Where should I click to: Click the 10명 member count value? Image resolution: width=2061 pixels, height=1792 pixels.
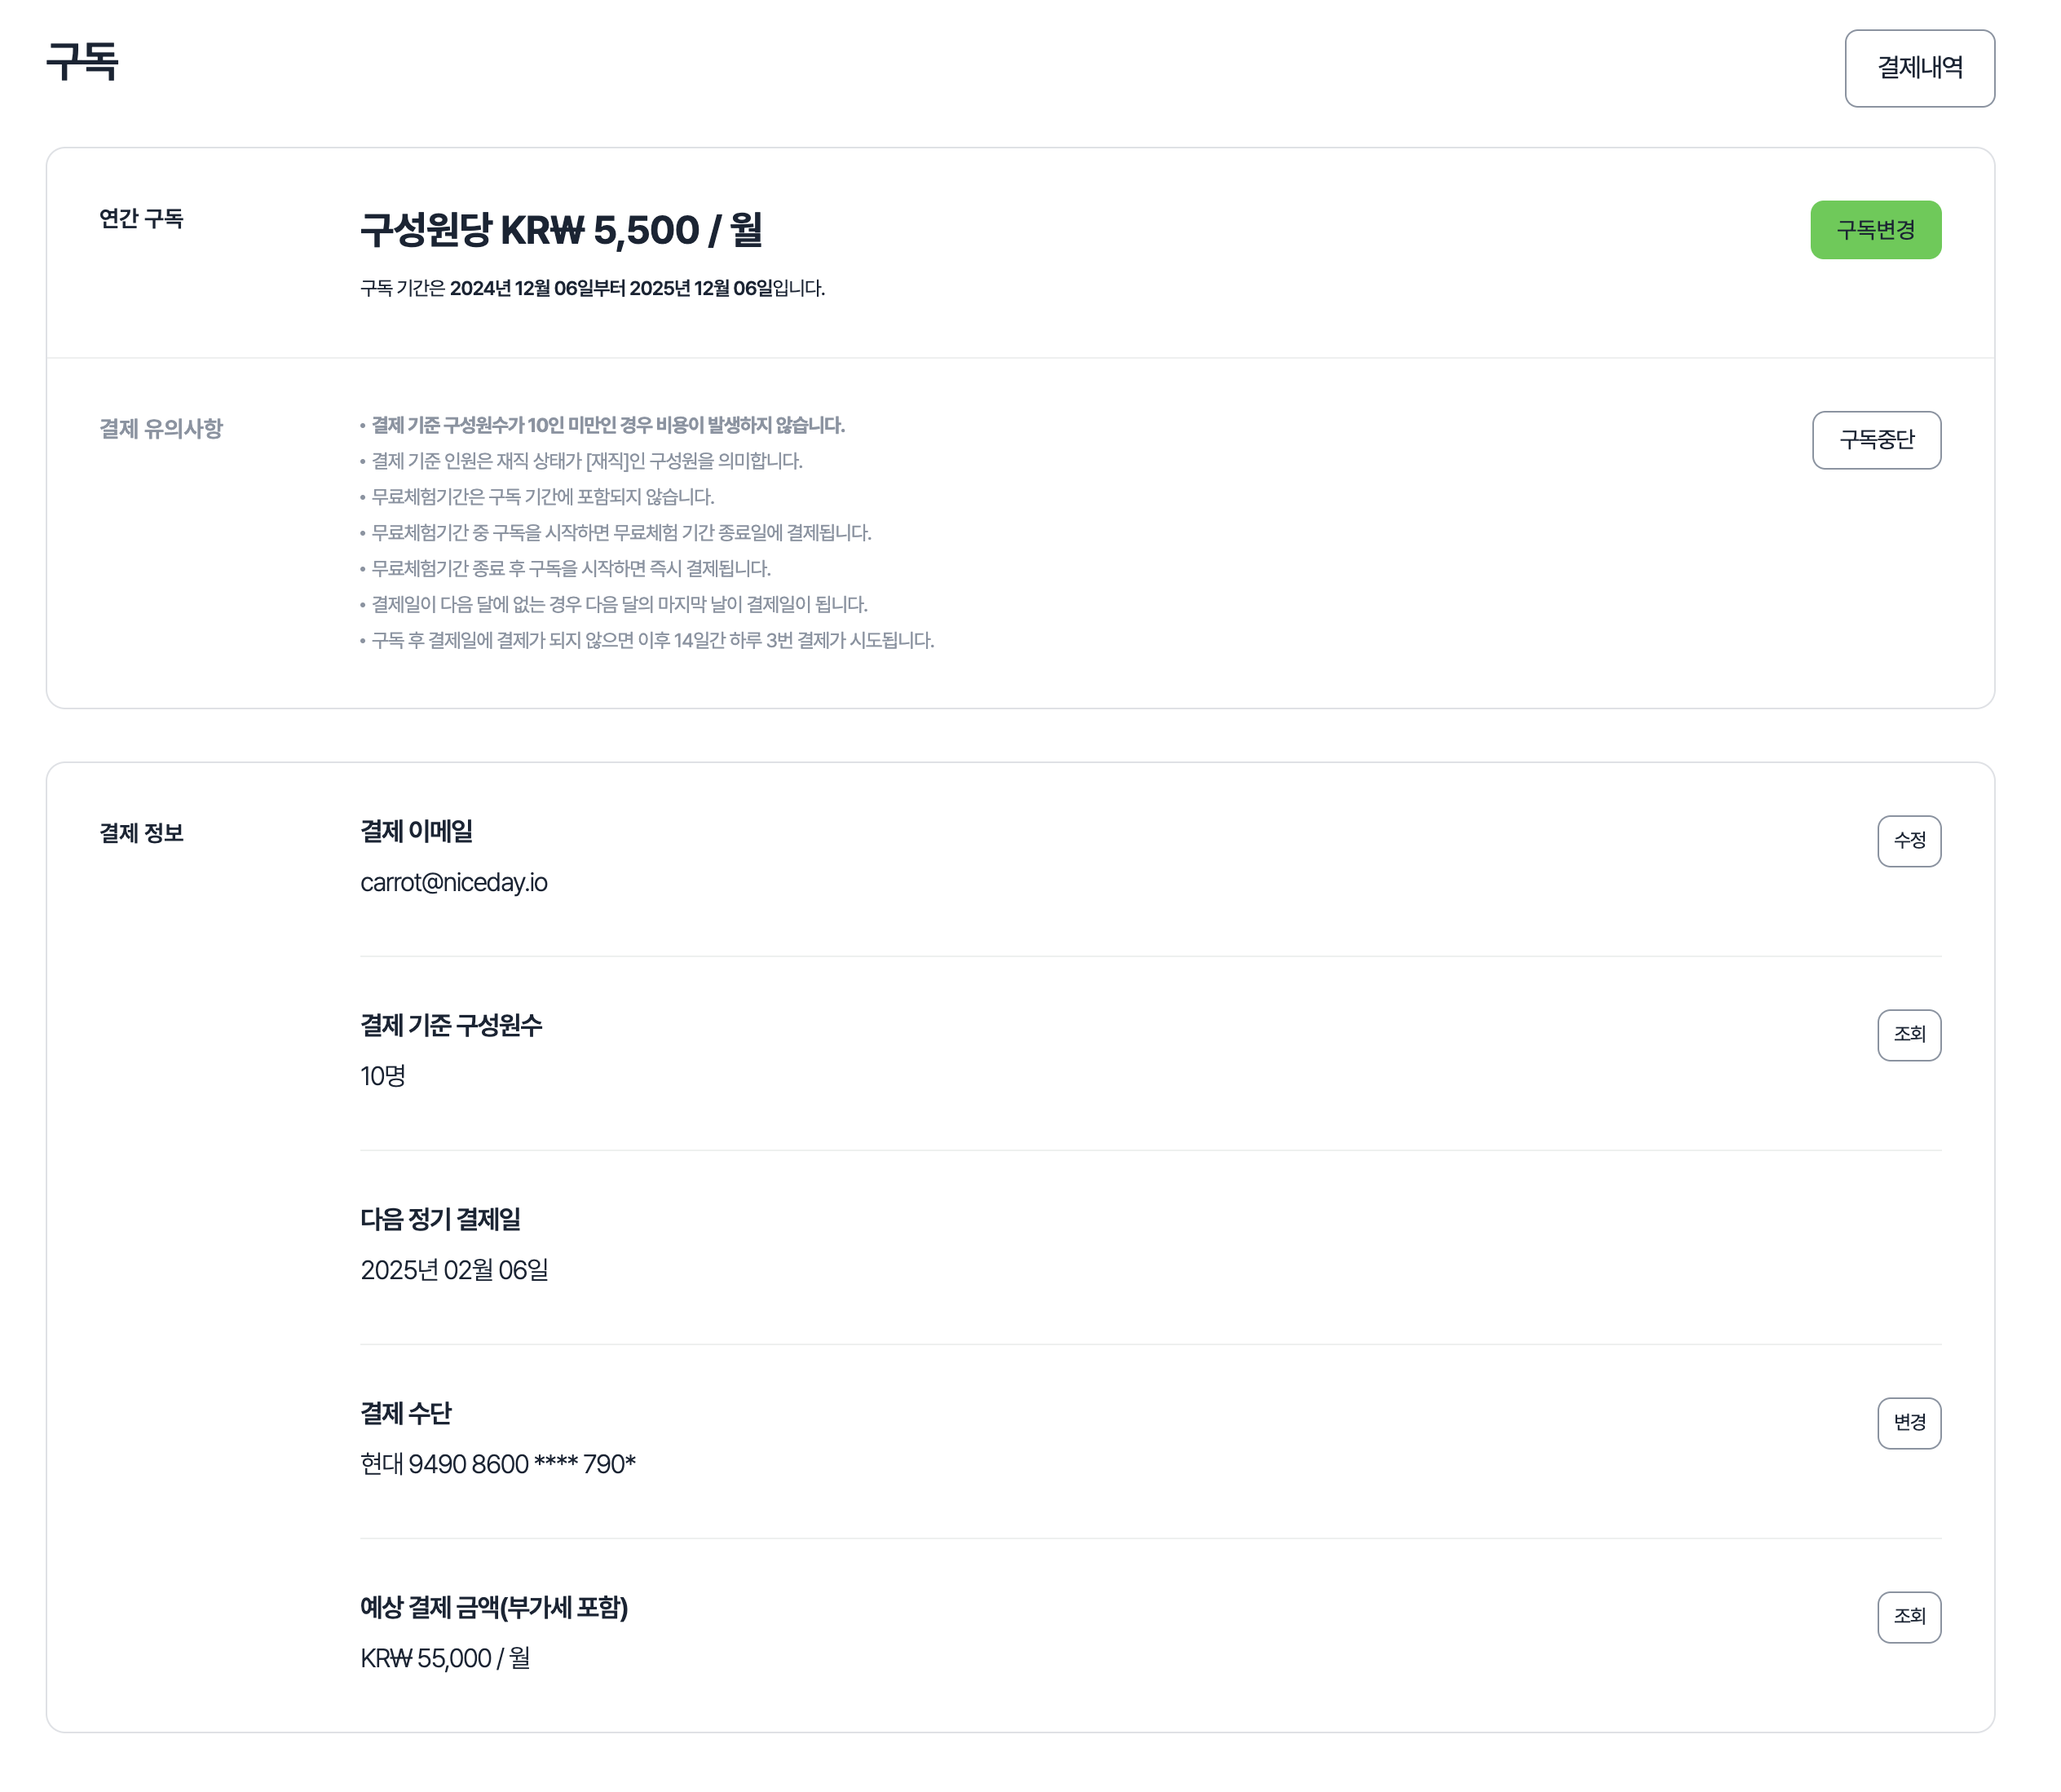point(383,1077)
